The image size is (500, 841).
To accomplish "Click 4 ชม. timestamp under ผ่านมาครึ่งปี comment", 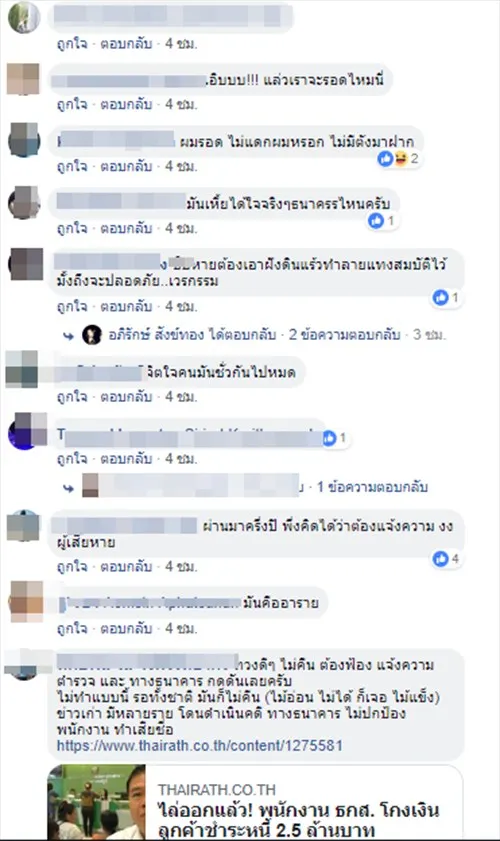I will pos(181,566).
